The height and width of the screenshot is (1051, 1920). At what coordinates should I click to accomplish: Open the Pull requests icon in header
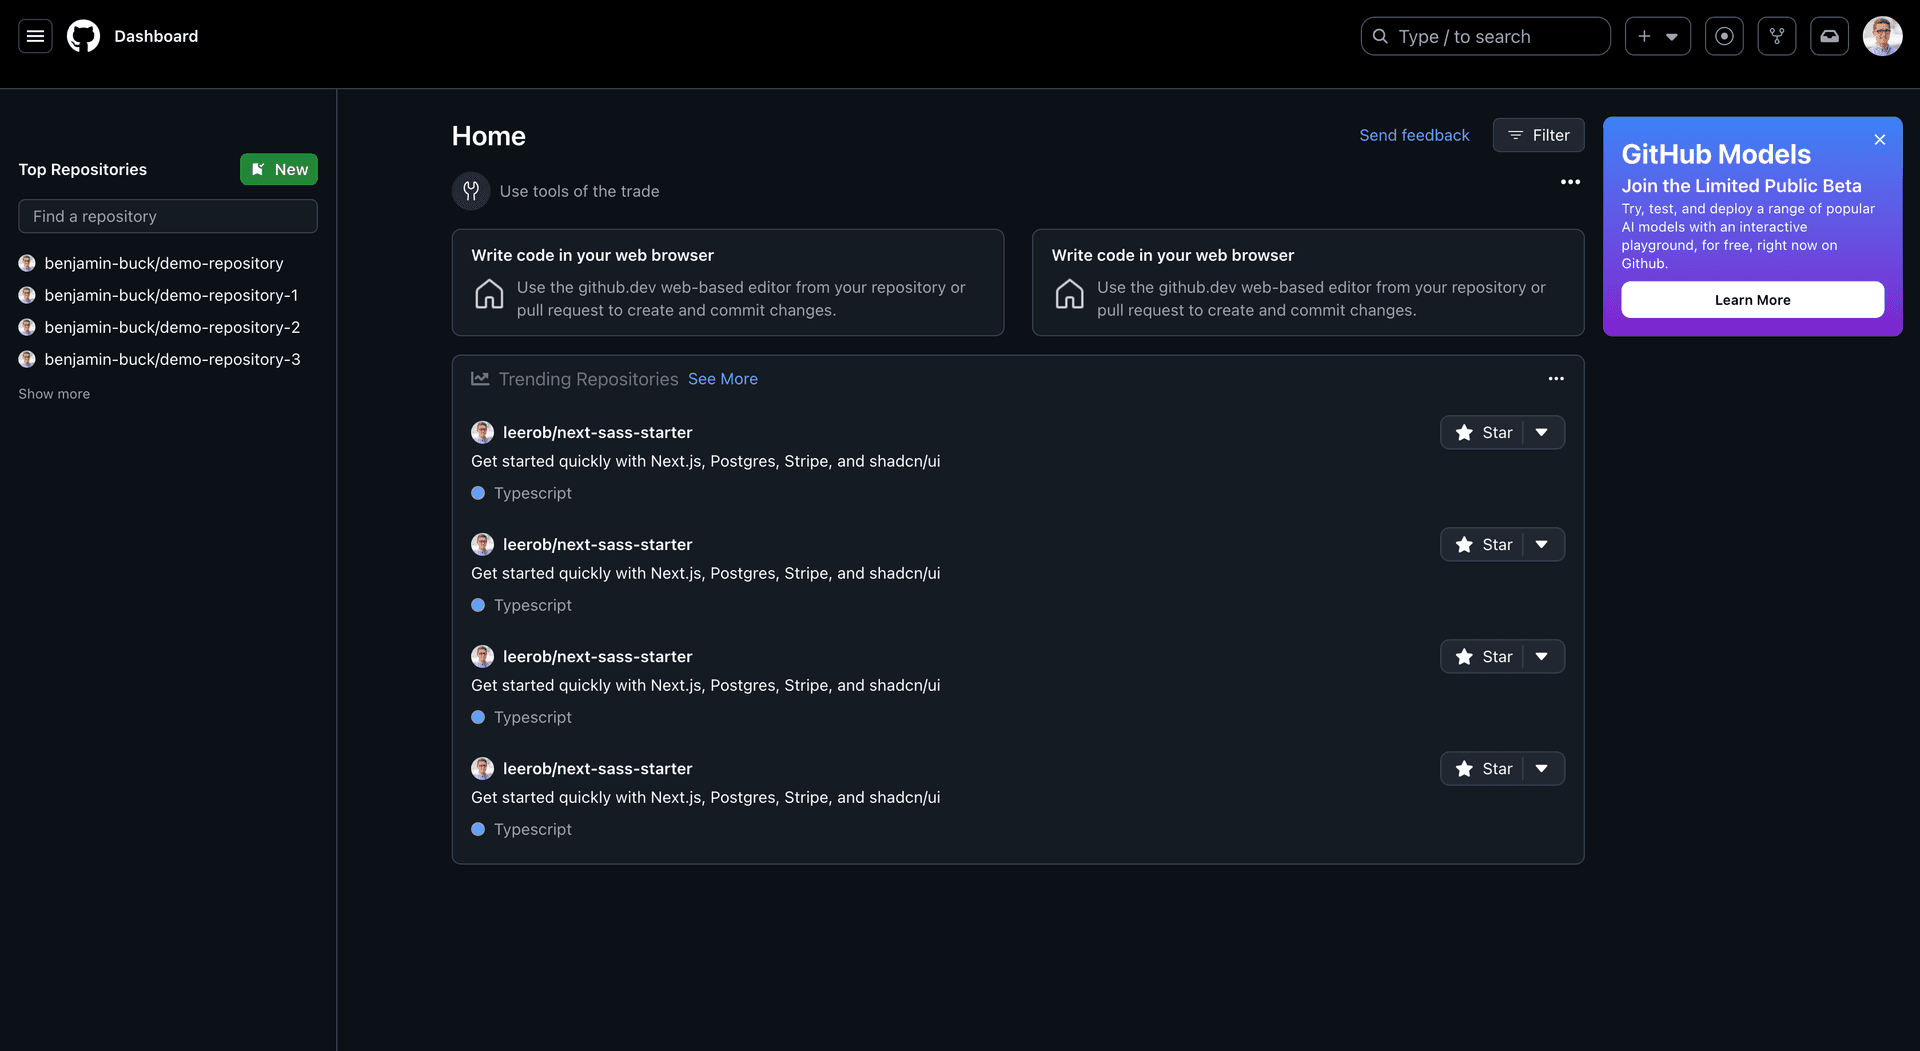tap(1777, 36)
